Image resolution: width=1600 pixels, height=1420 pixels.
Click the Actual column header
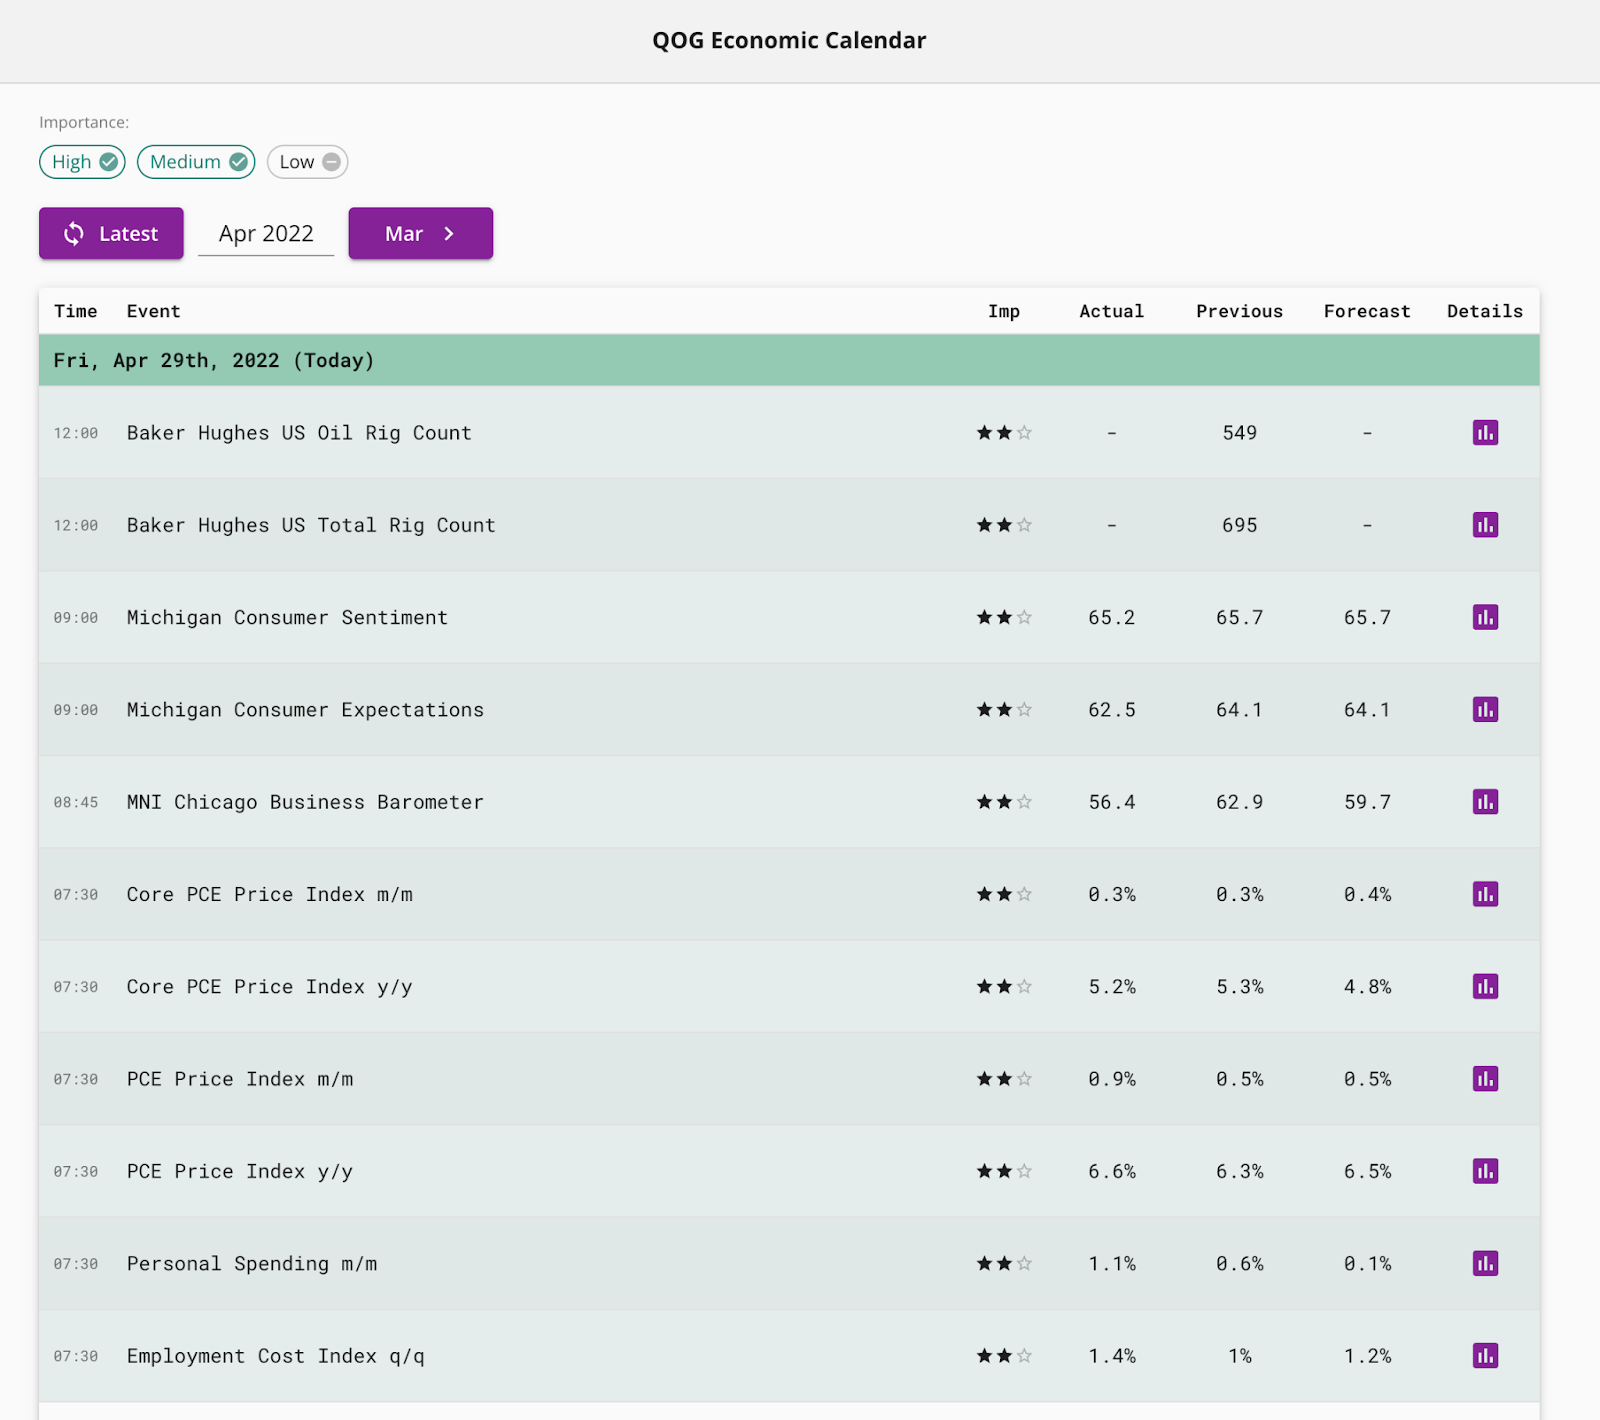pyautogui.click(x=1112, y=311)
